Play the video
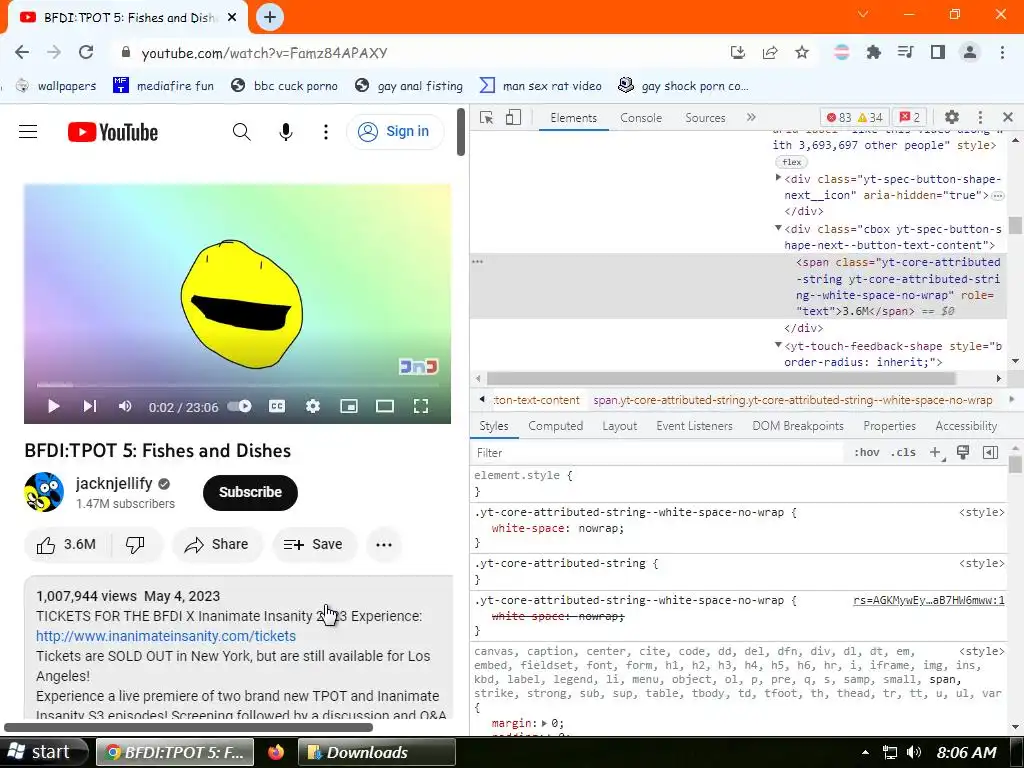Image resolution: width=1024 pixels, height=768 pixels. coord(54,406)
